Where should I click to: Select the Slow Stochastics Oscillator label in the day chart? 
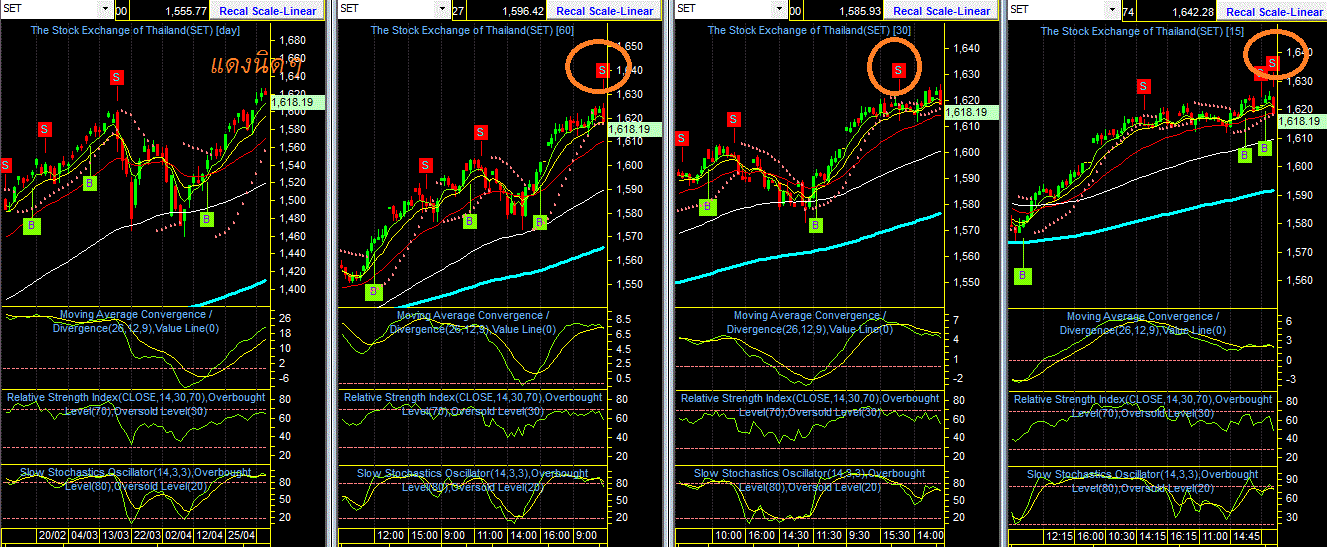[137, 479]
